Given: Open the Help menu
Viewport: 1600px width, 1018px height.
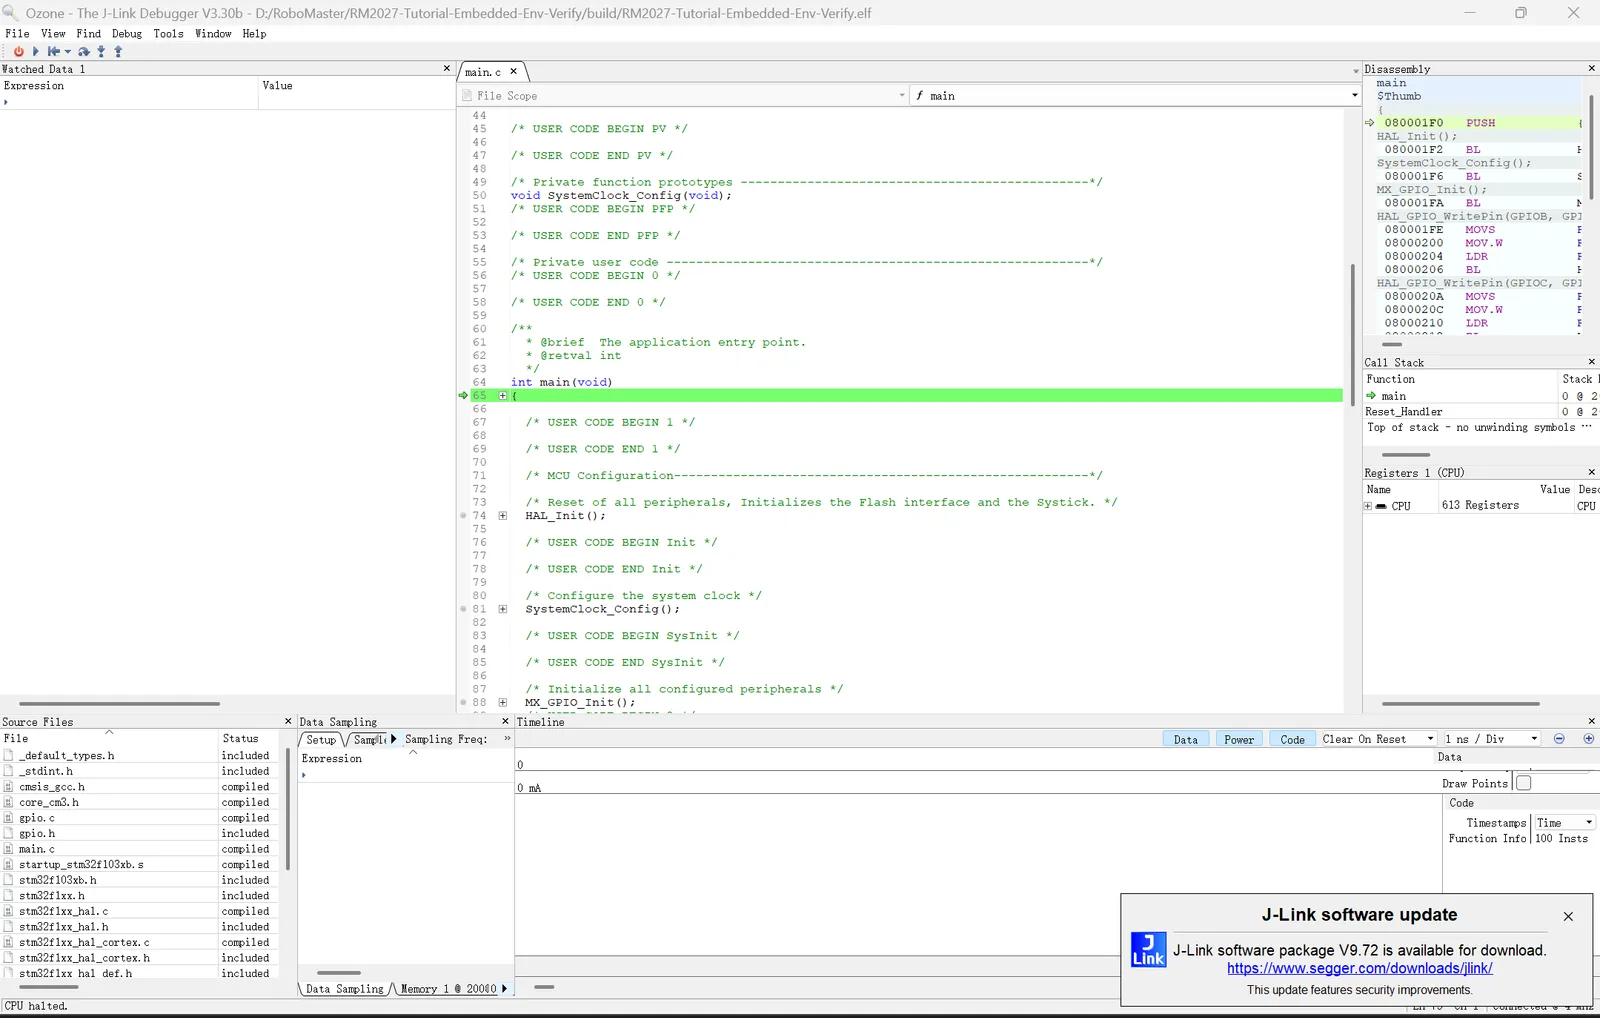Looking at the screenshot, I should click(254, 33).
